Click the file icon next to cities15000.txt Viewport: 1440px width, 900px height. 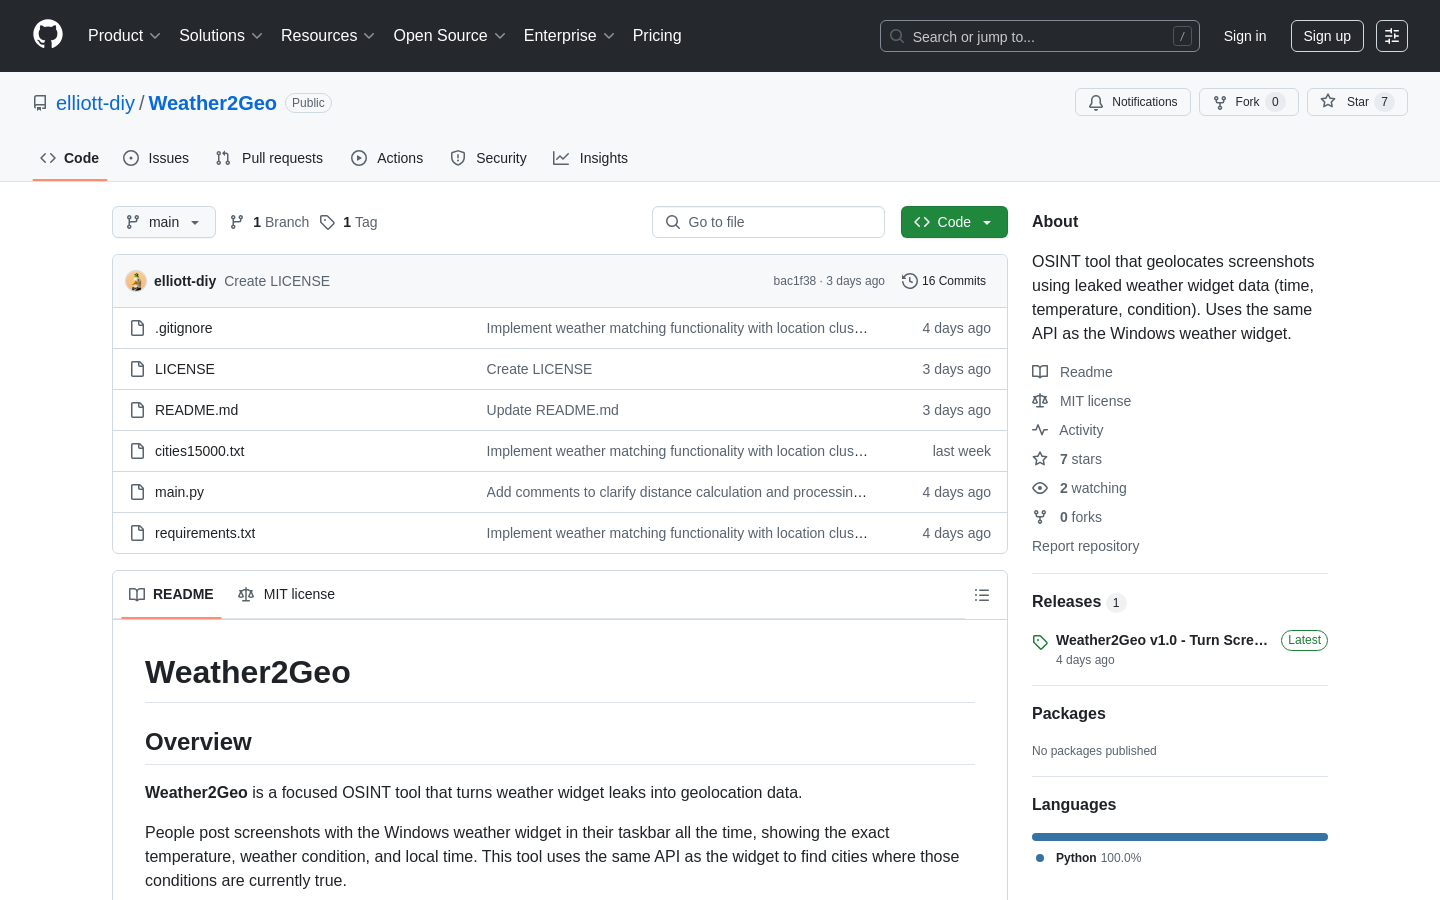[138, 451]
